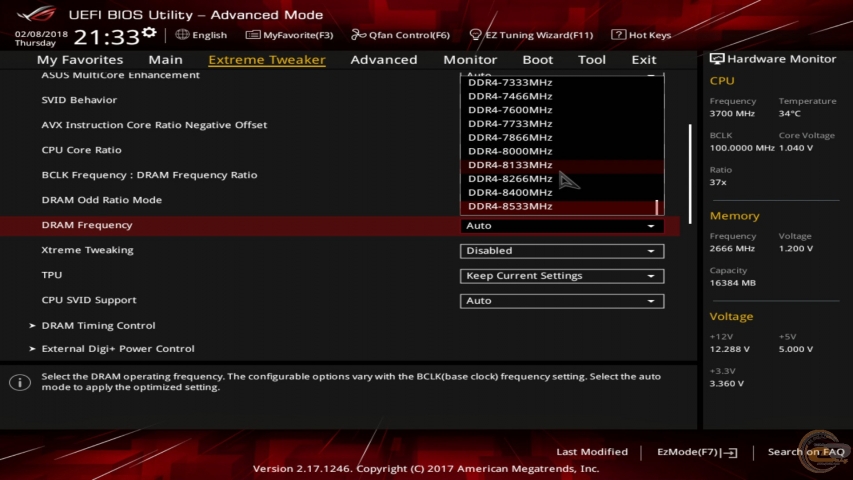Viewport: 853px width, 480px height.
Task: Start EZ Tuning Wizard(F11)
Action: (531, 35)
